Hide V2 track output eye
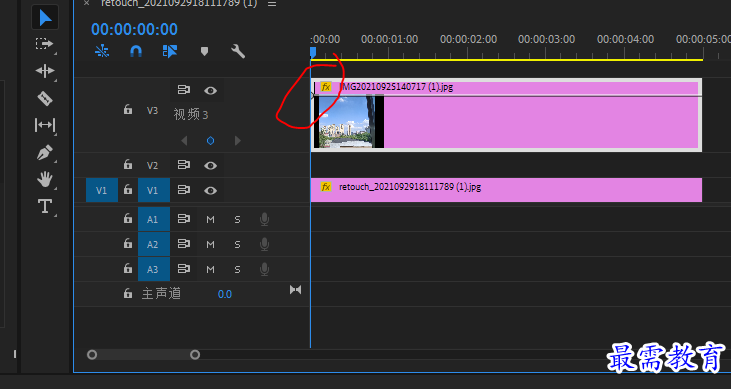Screen dimensions: 731x389 [x=210, y=165]
